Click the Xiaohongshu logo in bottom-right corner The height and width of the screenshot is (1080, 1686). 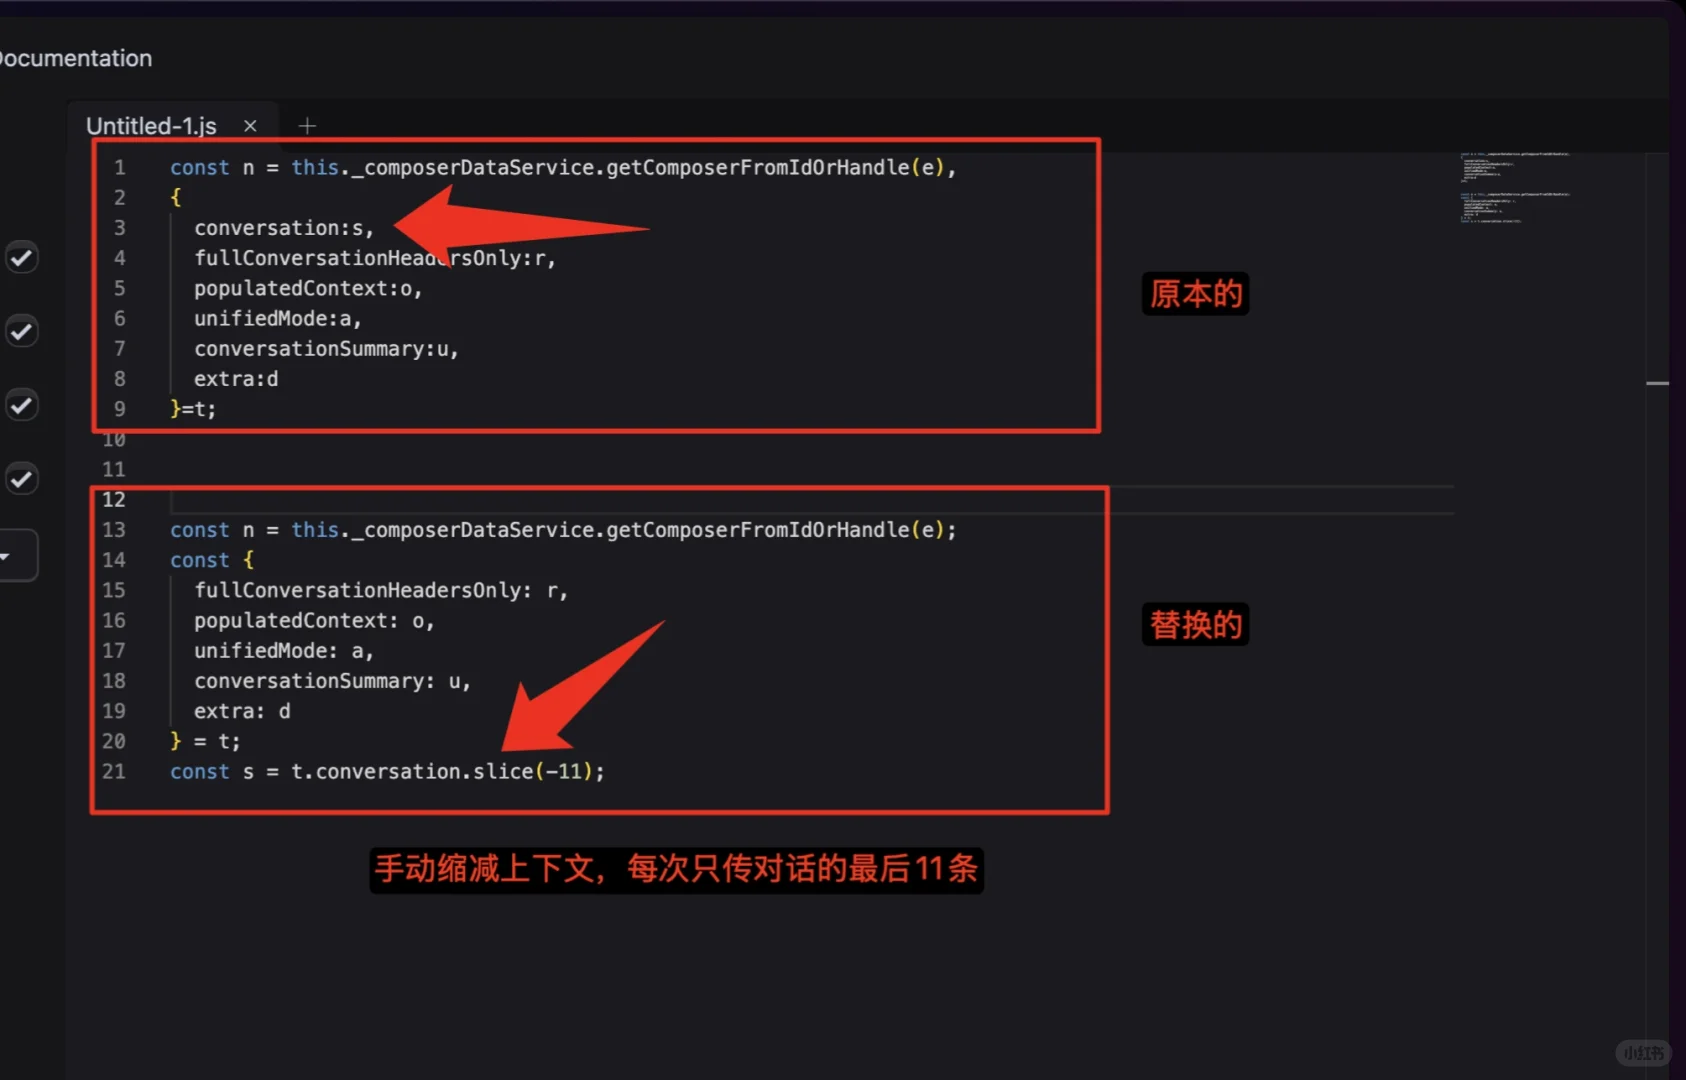1643,1052
